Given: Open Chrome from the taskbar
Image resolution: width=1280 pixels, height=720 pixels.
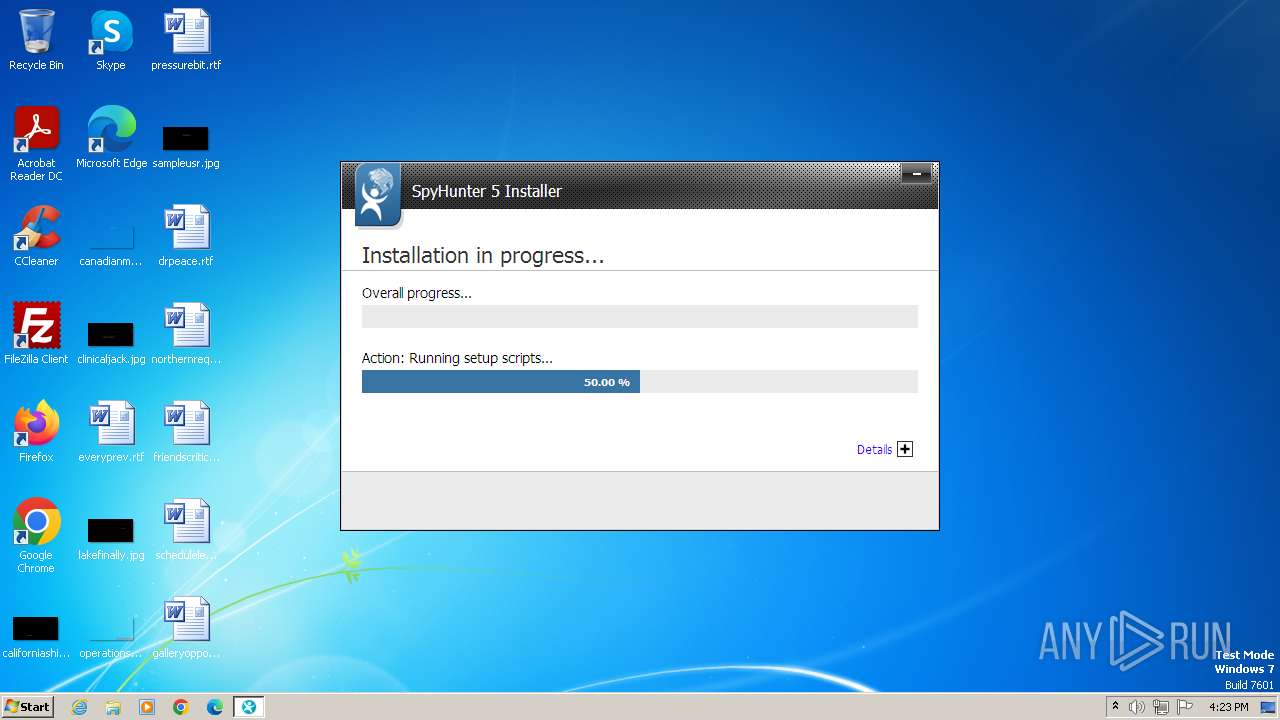Looking at the screenshot, I should tap(181, 707).
